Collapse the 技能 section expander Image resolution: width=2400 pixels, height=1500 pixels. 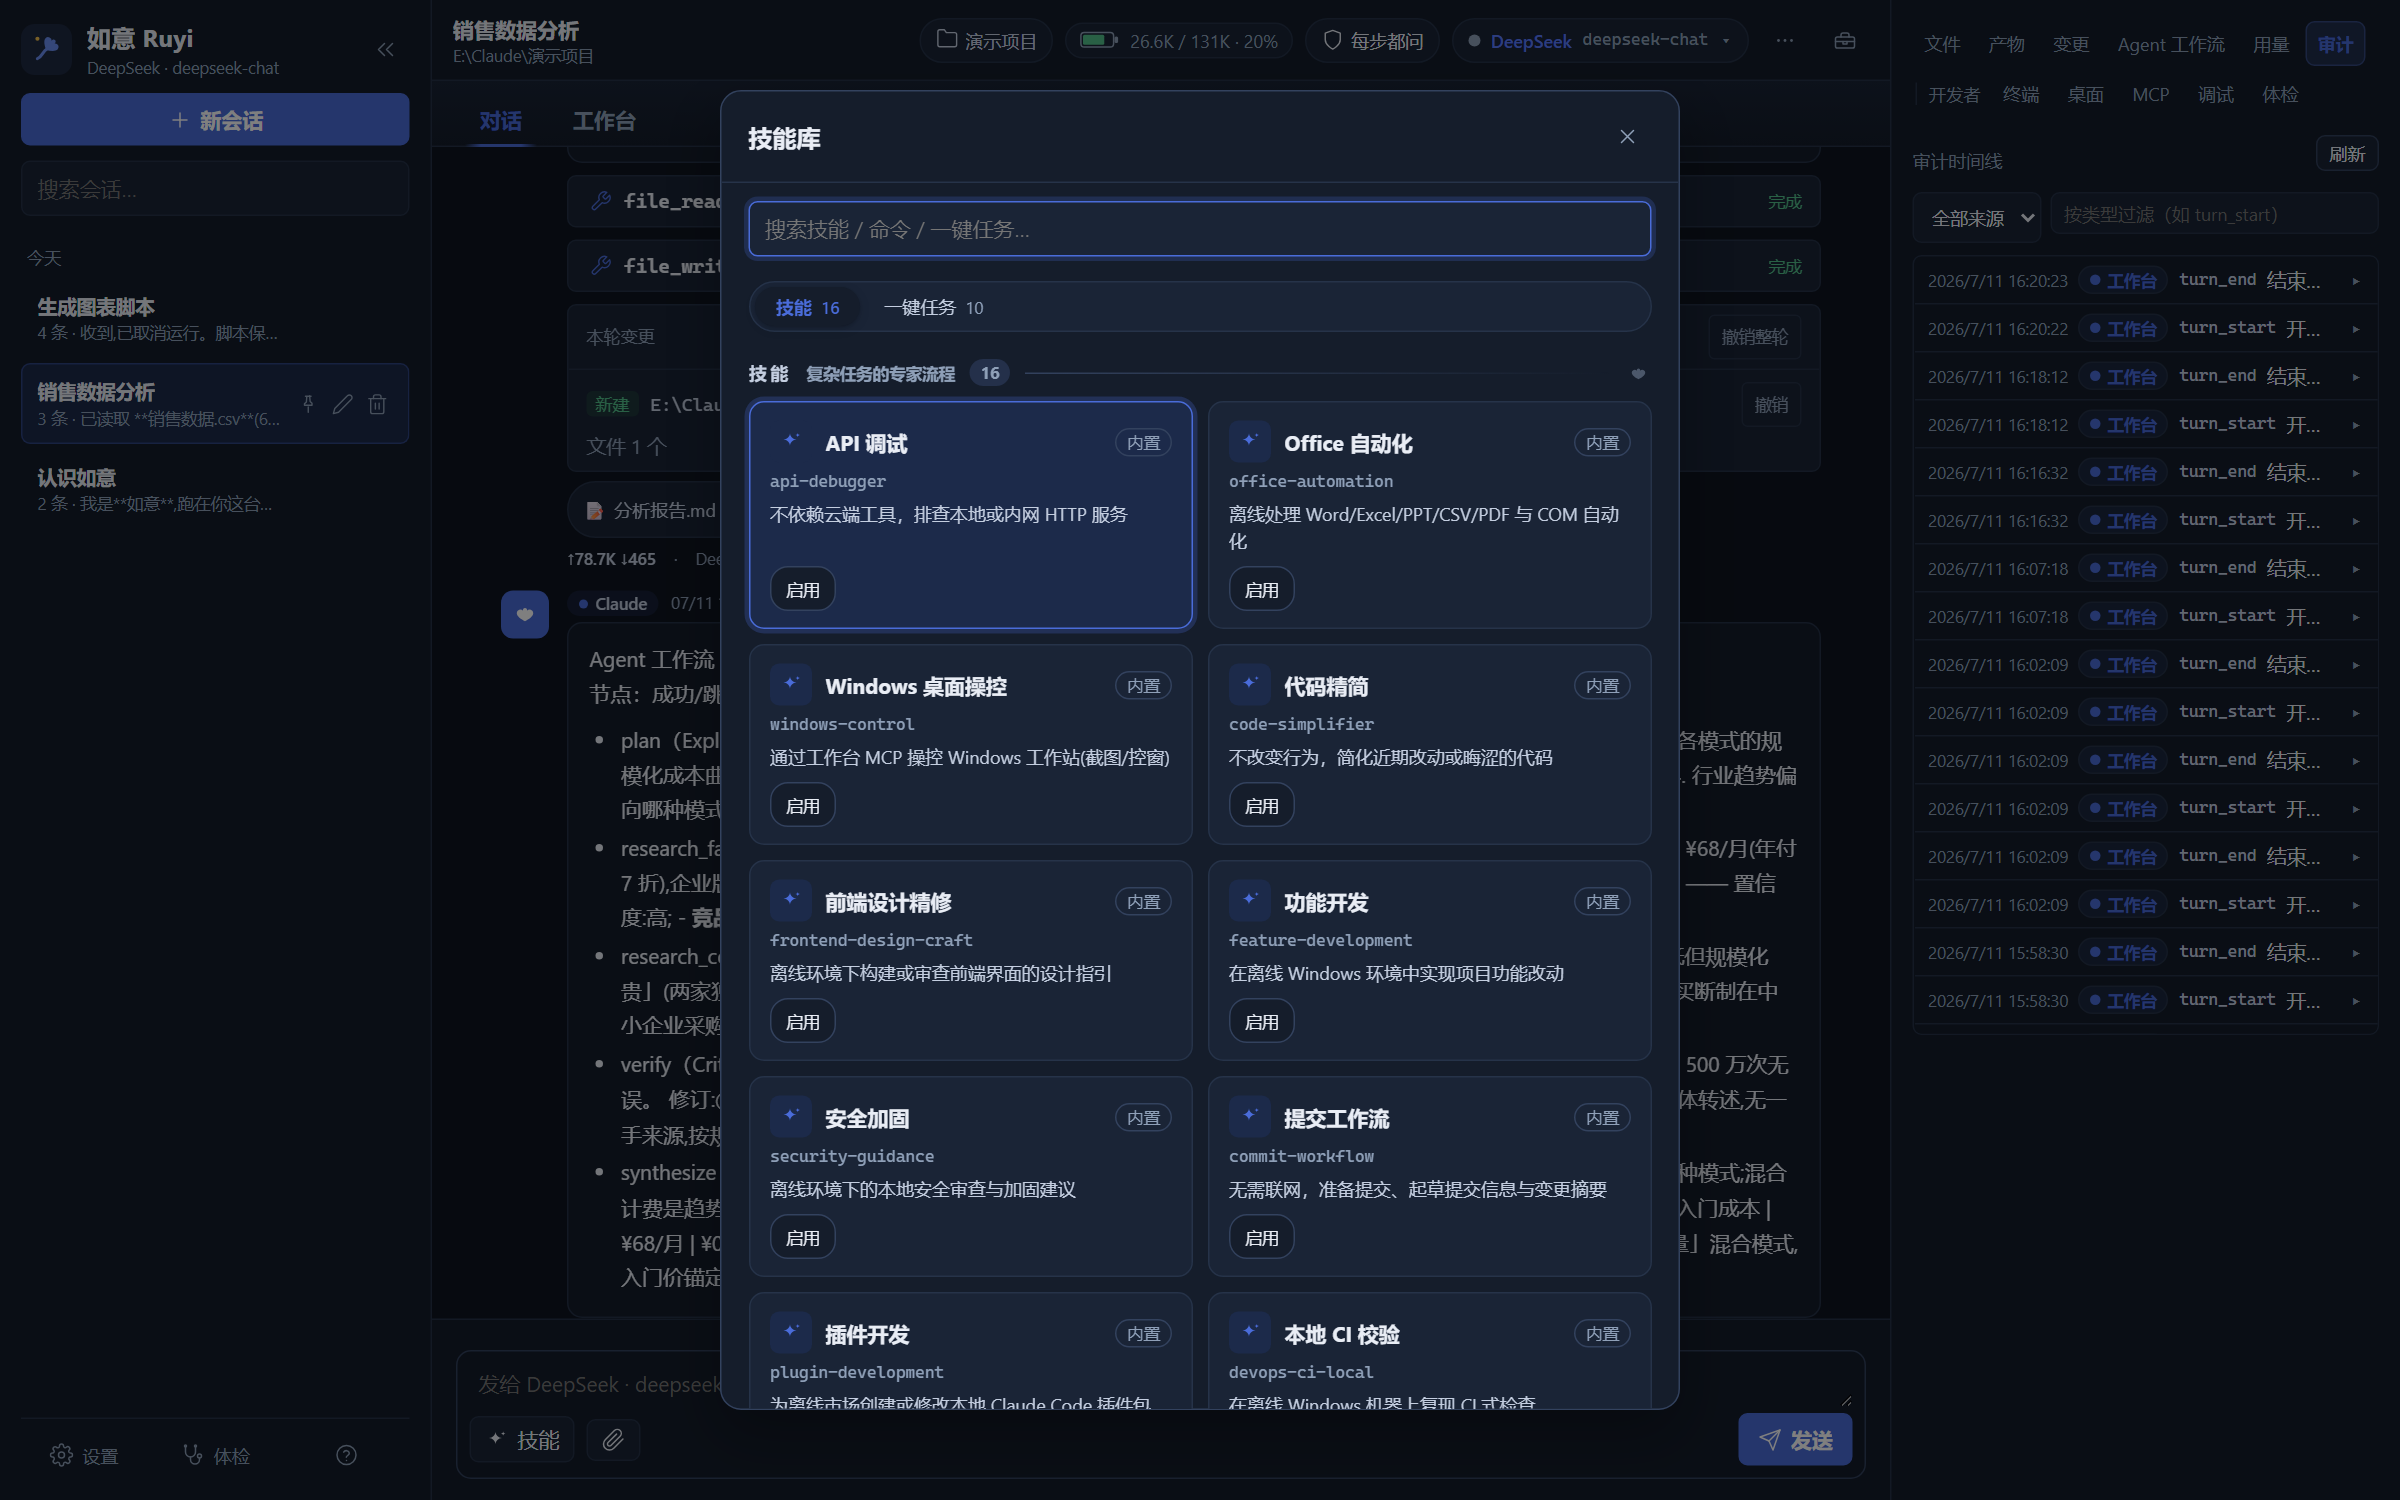[x=1638, y=373]
